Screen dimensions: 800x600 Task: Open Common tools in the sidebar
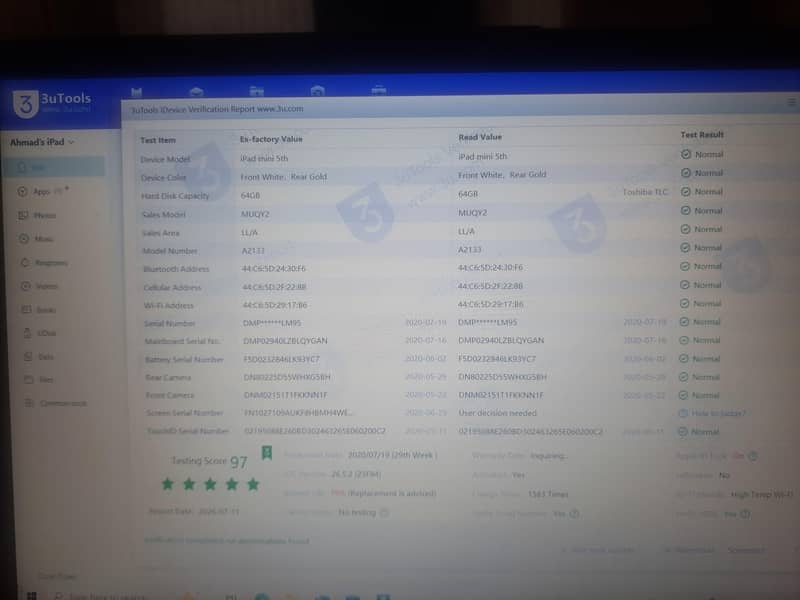[x=56, y=403]
